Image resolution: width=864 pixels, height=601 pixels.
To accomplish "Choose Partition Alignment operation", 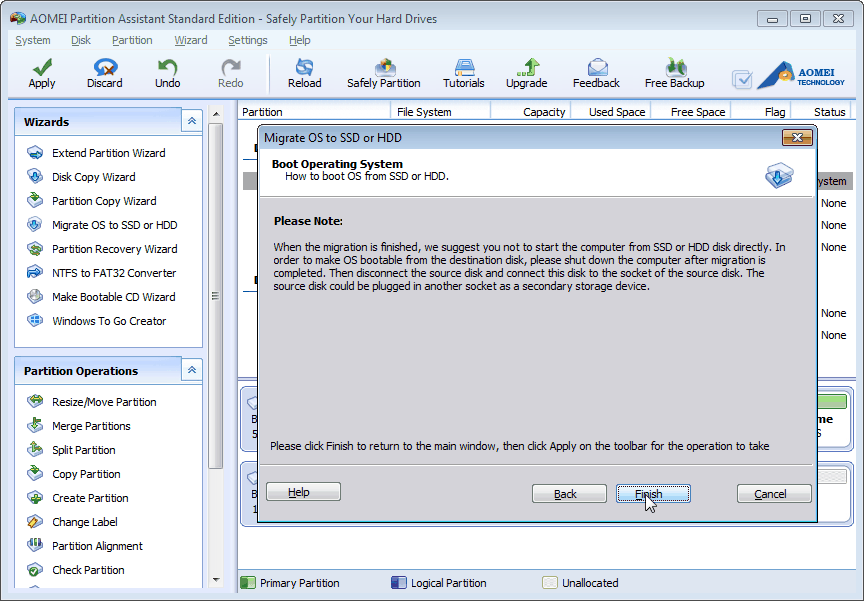I will [85, 546].
